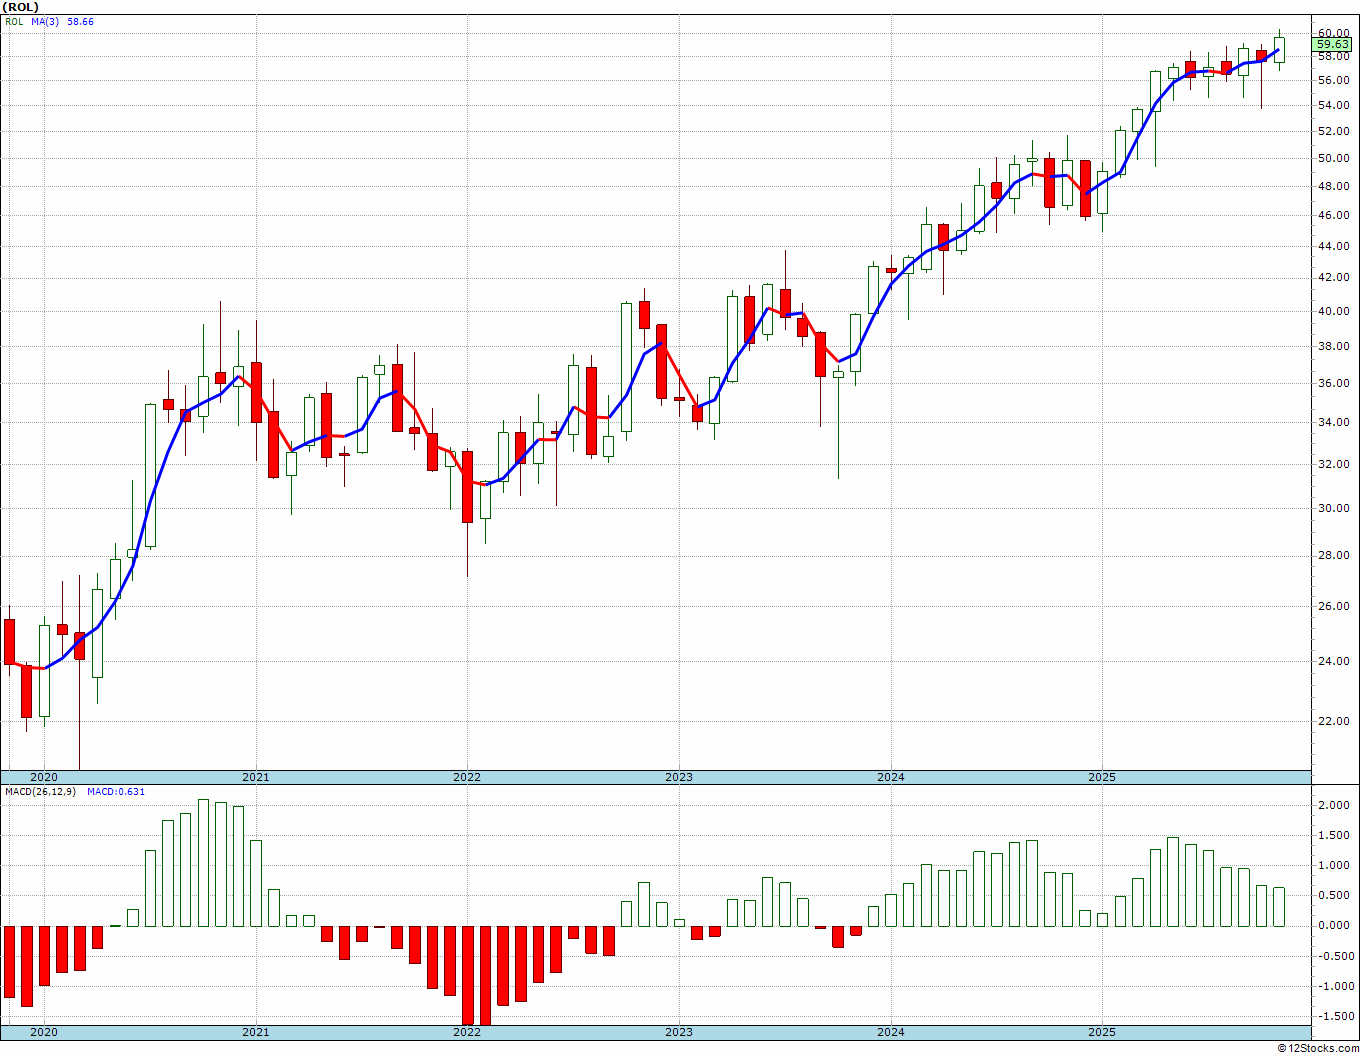Click the 60.00 price axis label
This screenshot has height=1056, width=1360.
pos(1333,33)
